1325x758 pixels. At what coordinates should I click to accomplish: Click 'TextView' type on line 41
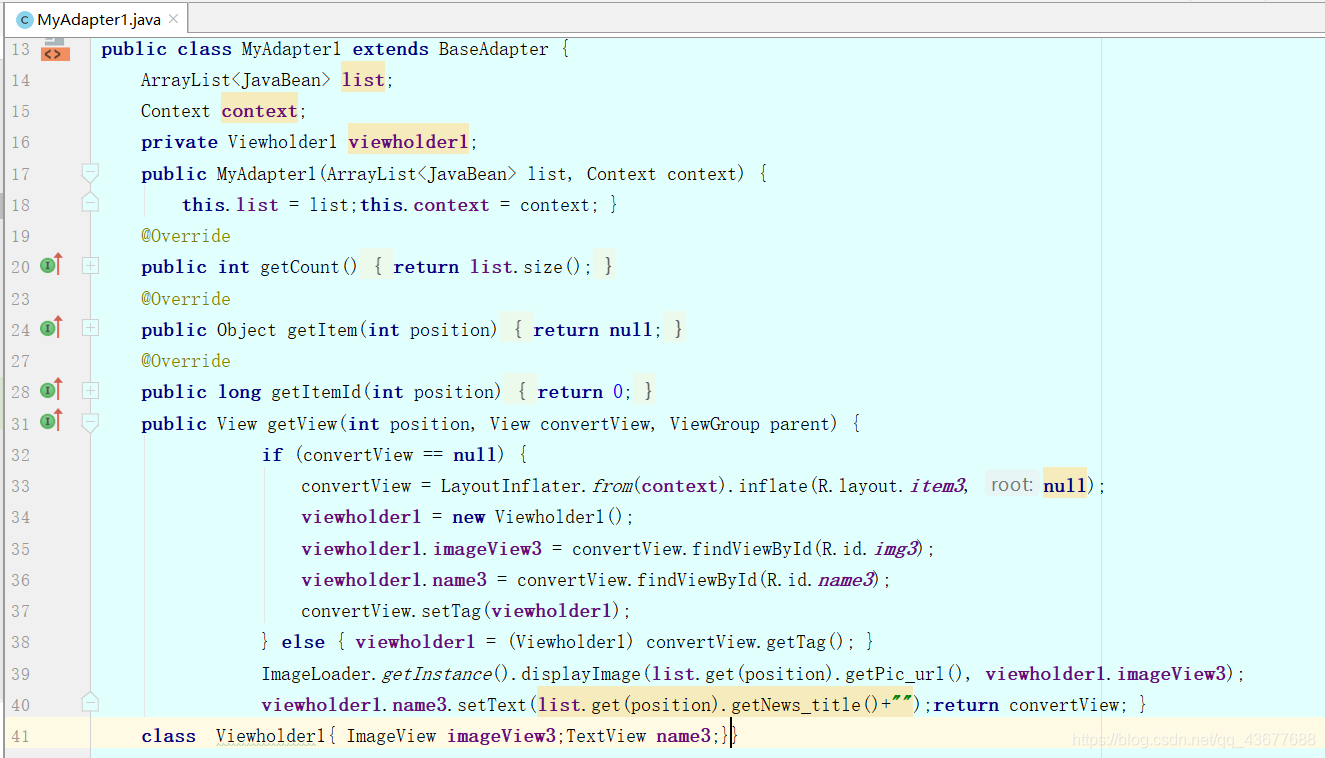606,736
